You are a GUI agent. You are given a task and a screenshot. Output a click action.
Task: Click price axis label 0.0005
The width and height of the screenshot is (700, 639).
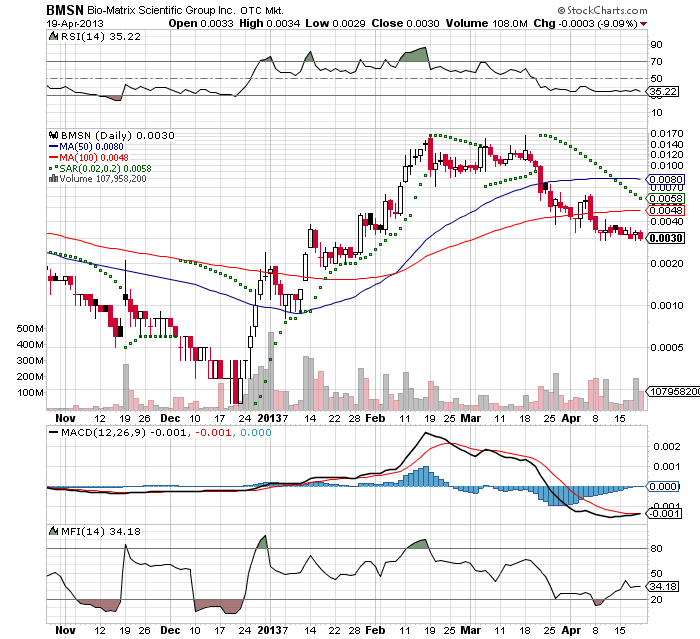(x=667, y=348)
